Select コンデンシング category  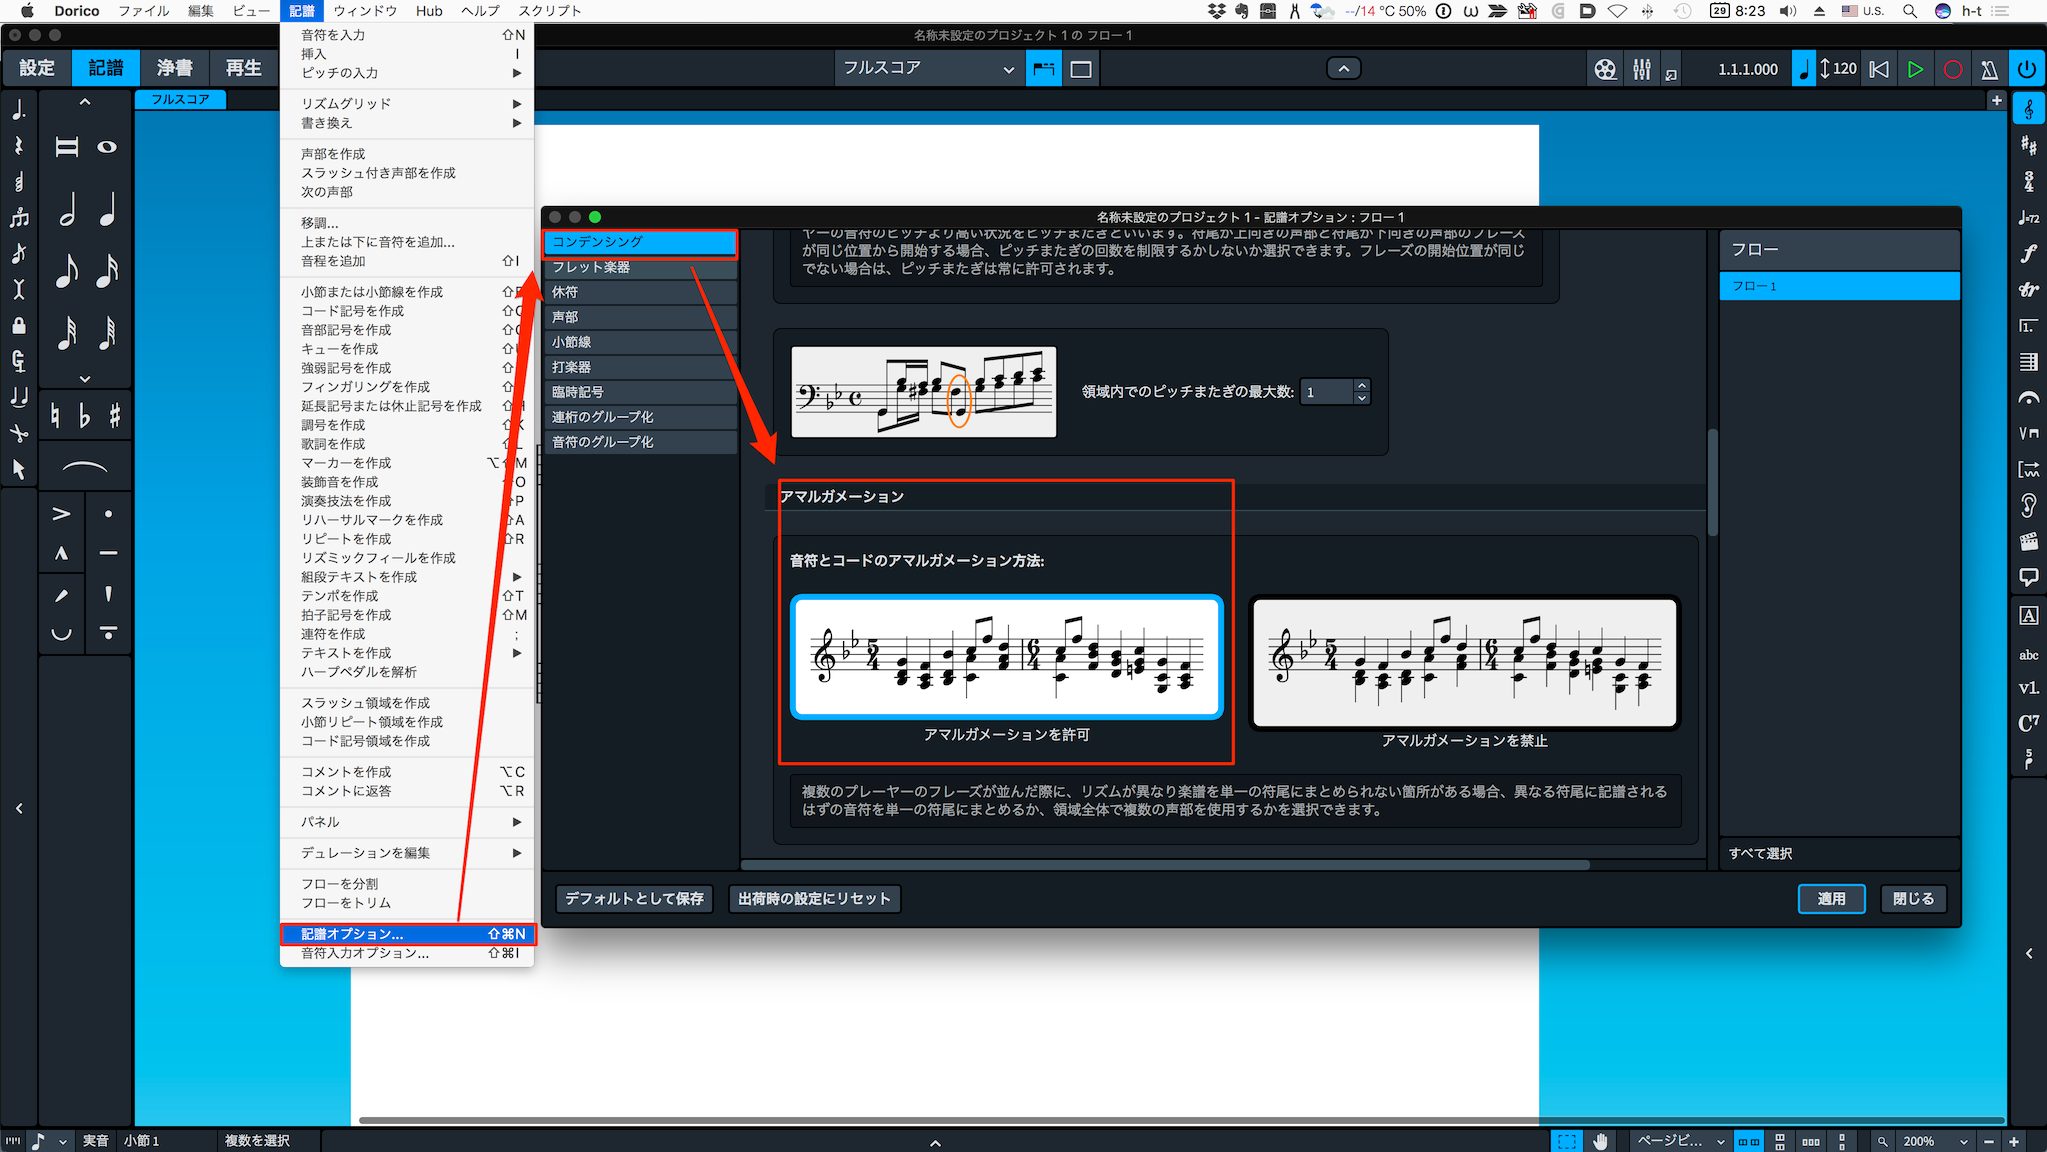(640, 242)
